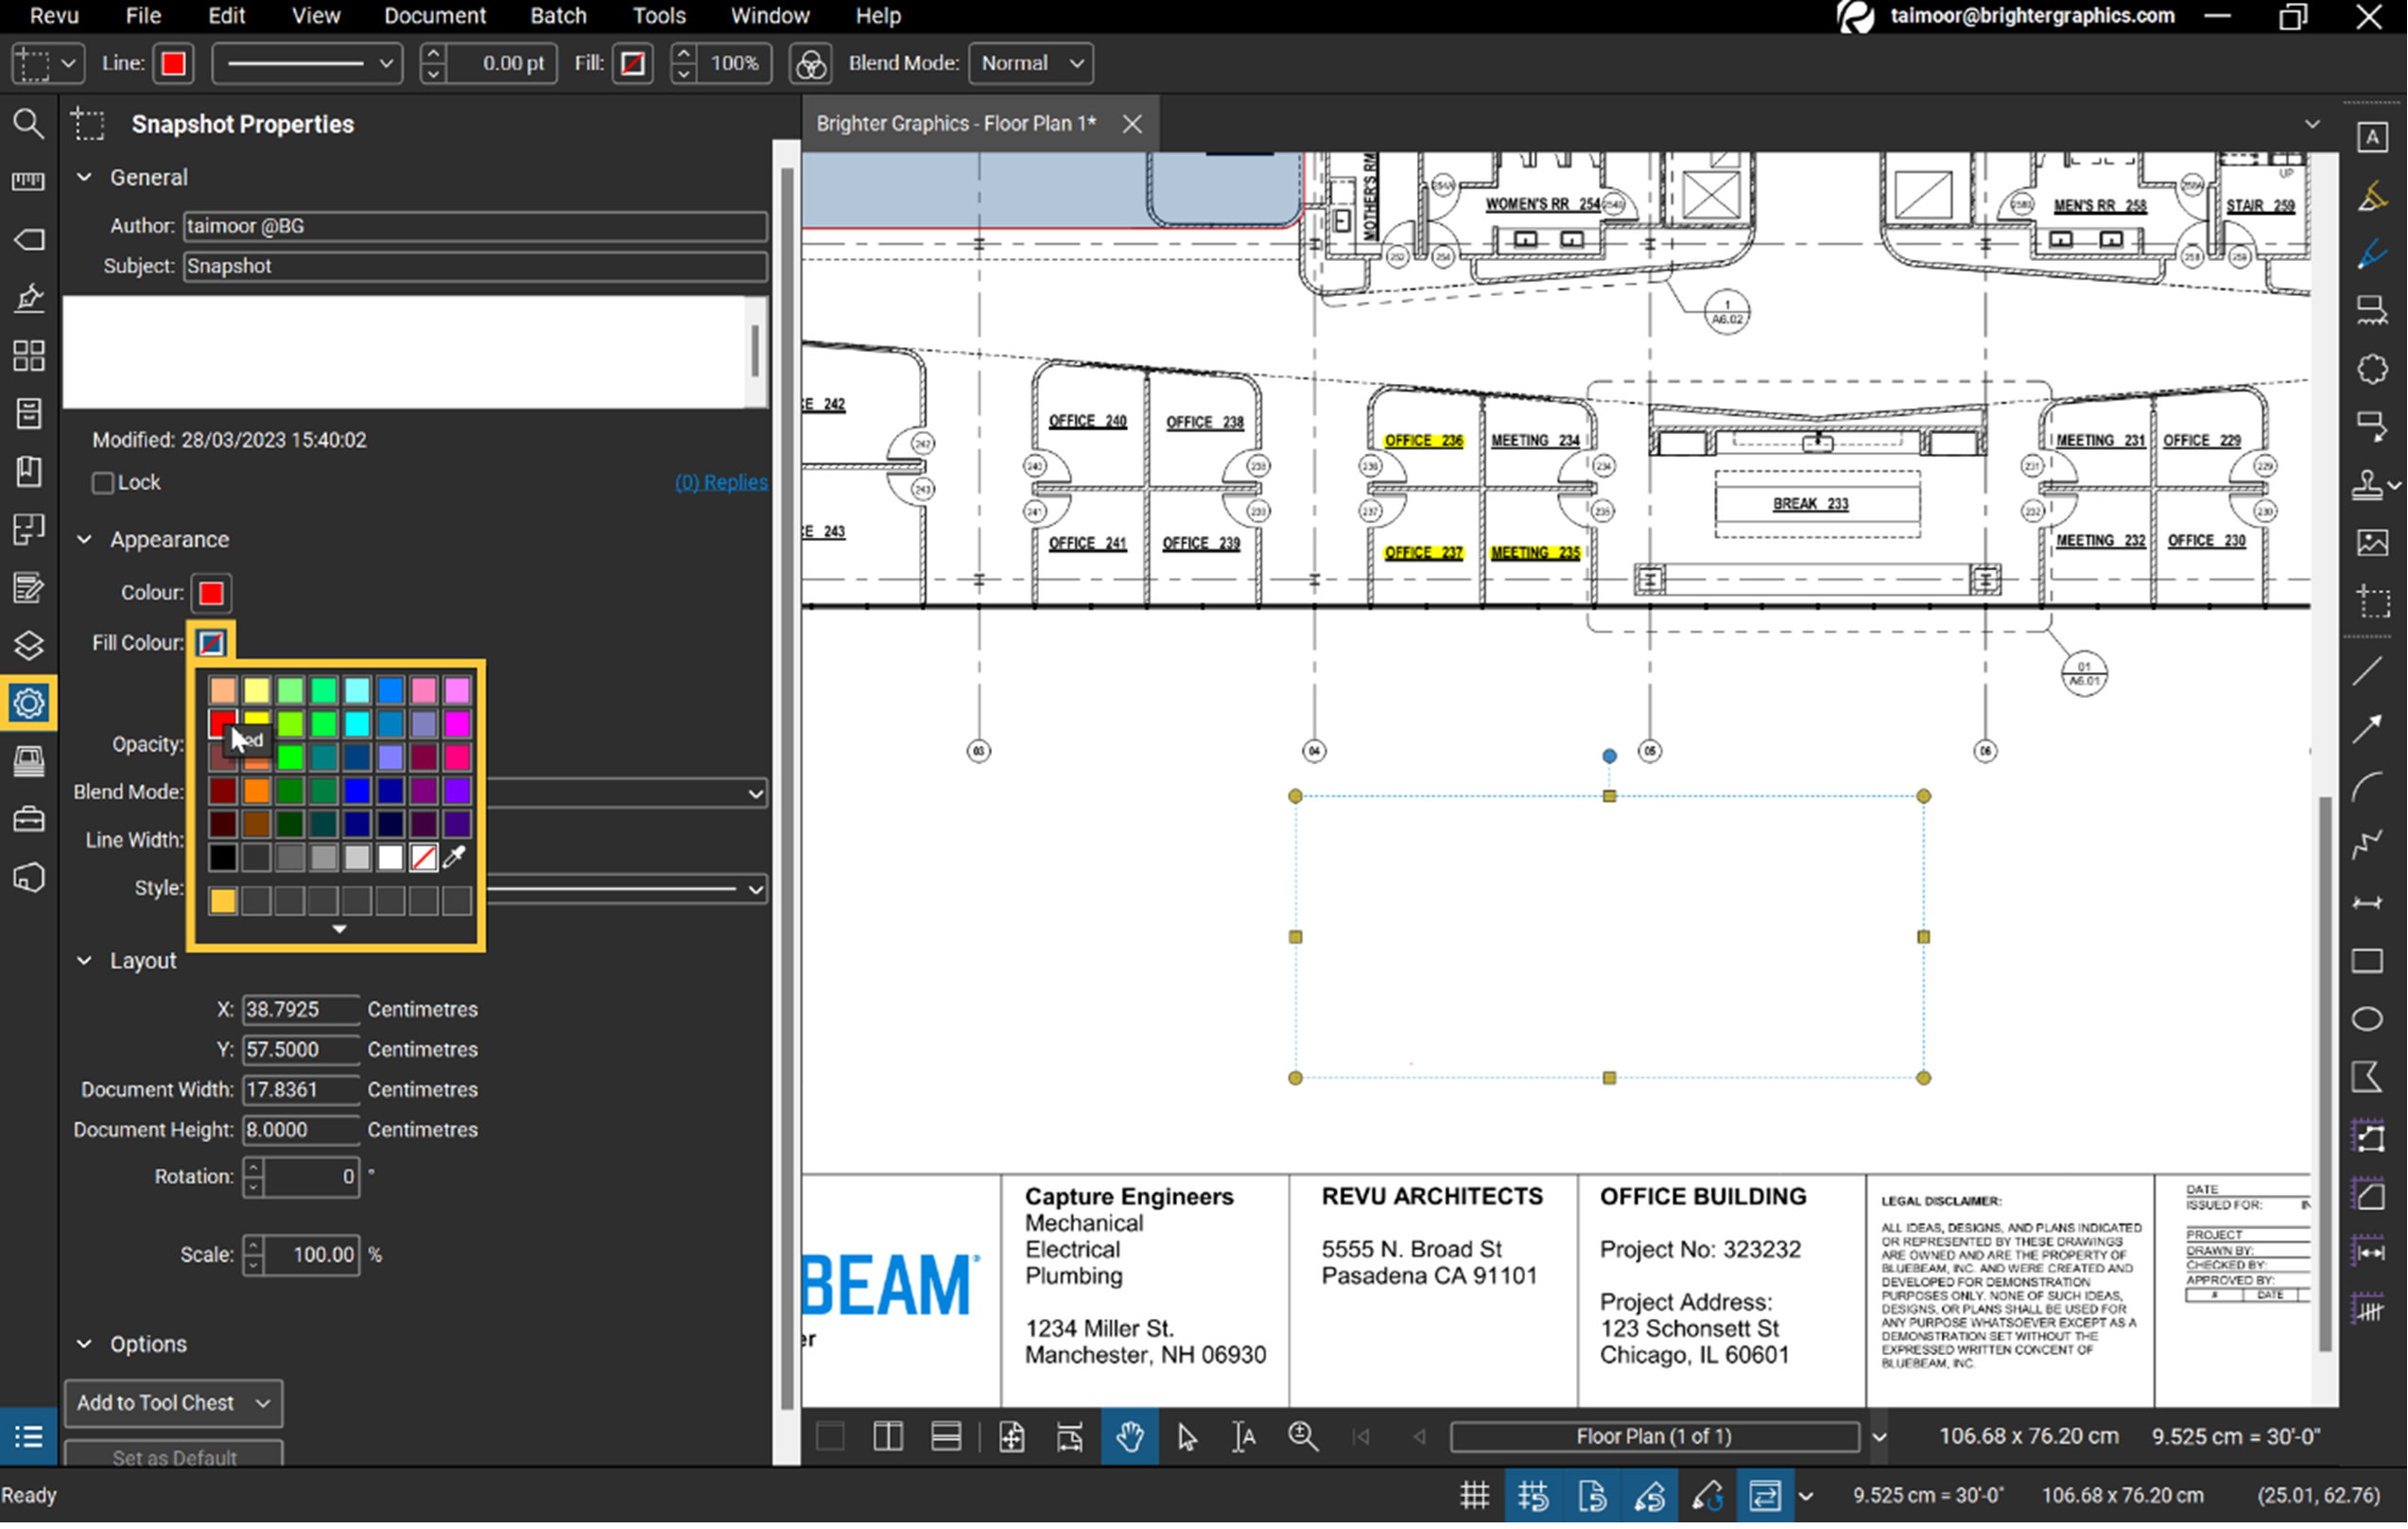2408x1529 pixels.
Task: Toggle Reuse Markup Tool in the status bar
Action: tap(1708, 1498)
